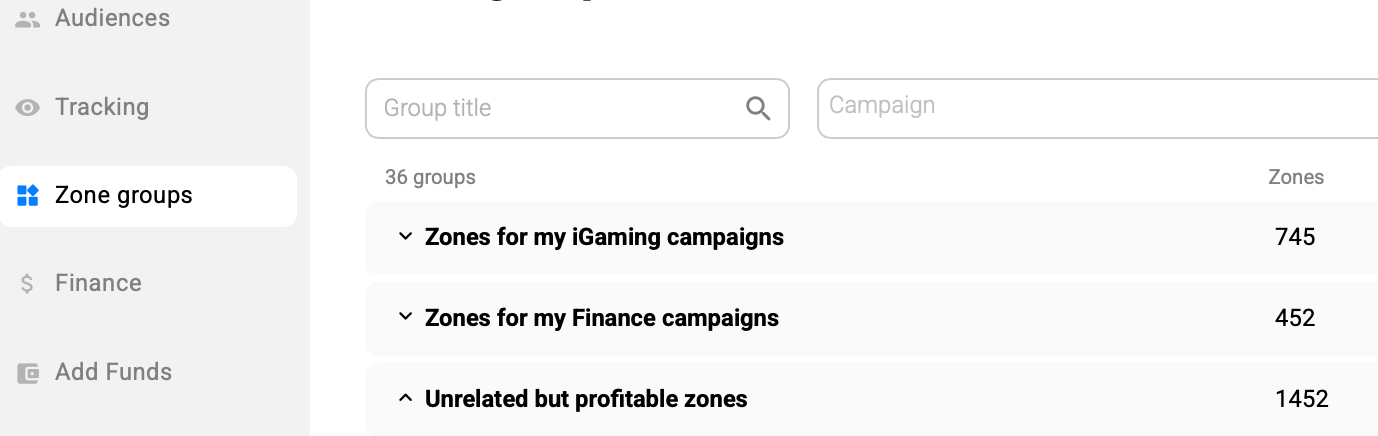Click the Tracking eye icon
The image size is (1378, 436).
coord(28,108)
